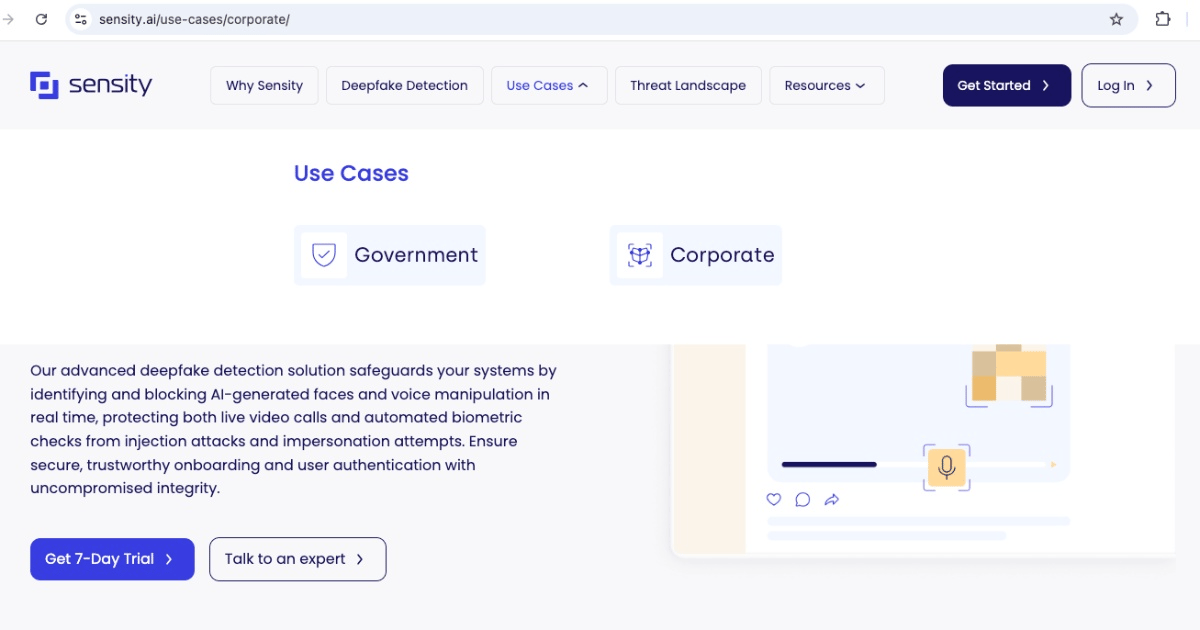Click the heart reaction icon in the illustration
This screenshot has width=1200, height=630.
(773, 499)
